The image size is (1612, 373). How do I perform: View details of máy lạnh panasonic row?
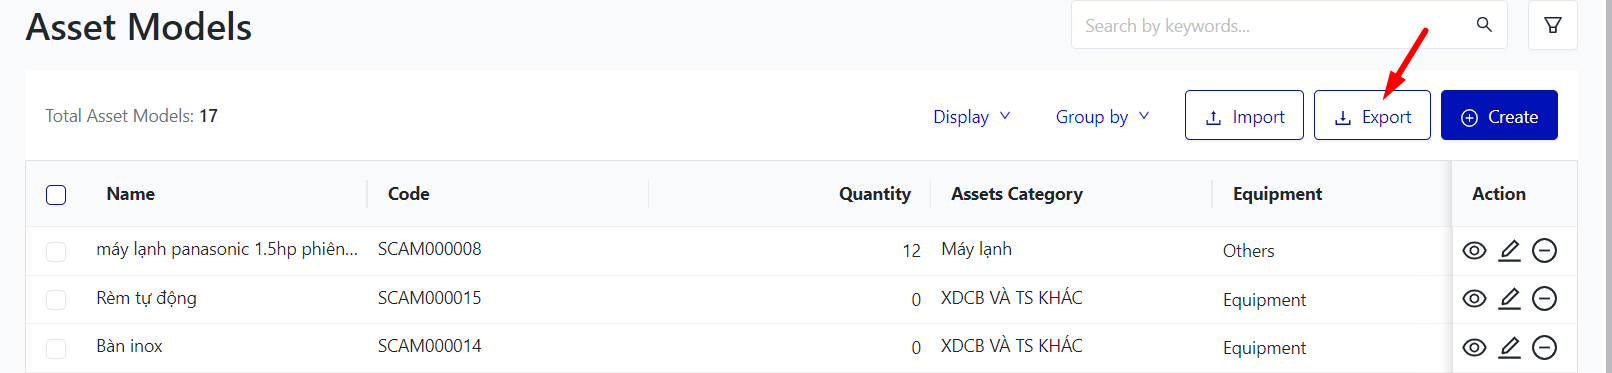coord(1474,250)
